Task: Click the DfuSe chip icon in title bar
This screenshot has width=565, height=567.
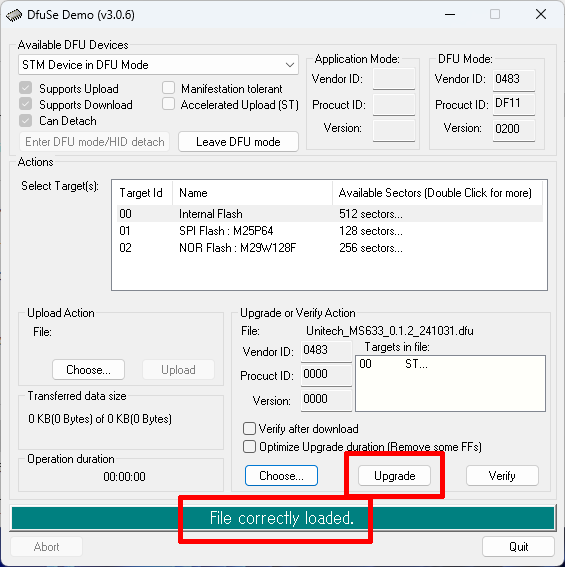Action: [x=14, y=15]
